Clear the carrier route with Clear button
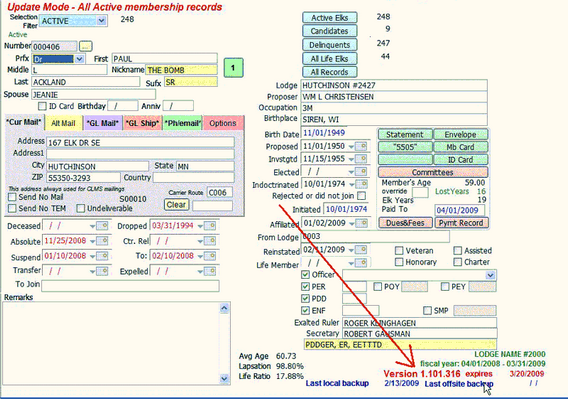This screenshot has width=568, height=399. click(x=176, y=205)
